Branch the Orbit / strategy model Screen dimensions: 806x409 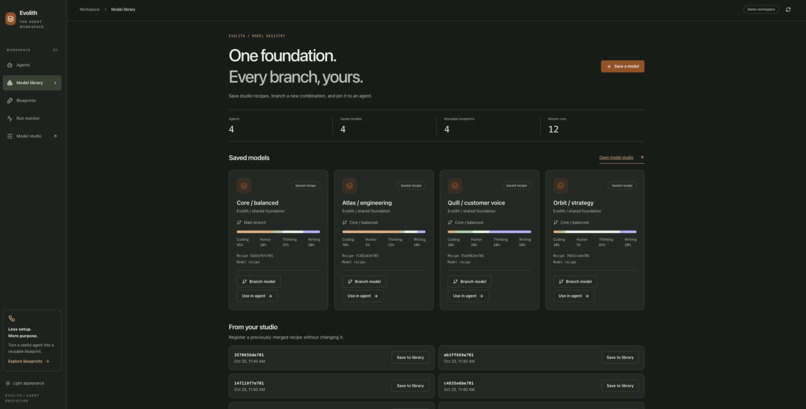(575, 282)
